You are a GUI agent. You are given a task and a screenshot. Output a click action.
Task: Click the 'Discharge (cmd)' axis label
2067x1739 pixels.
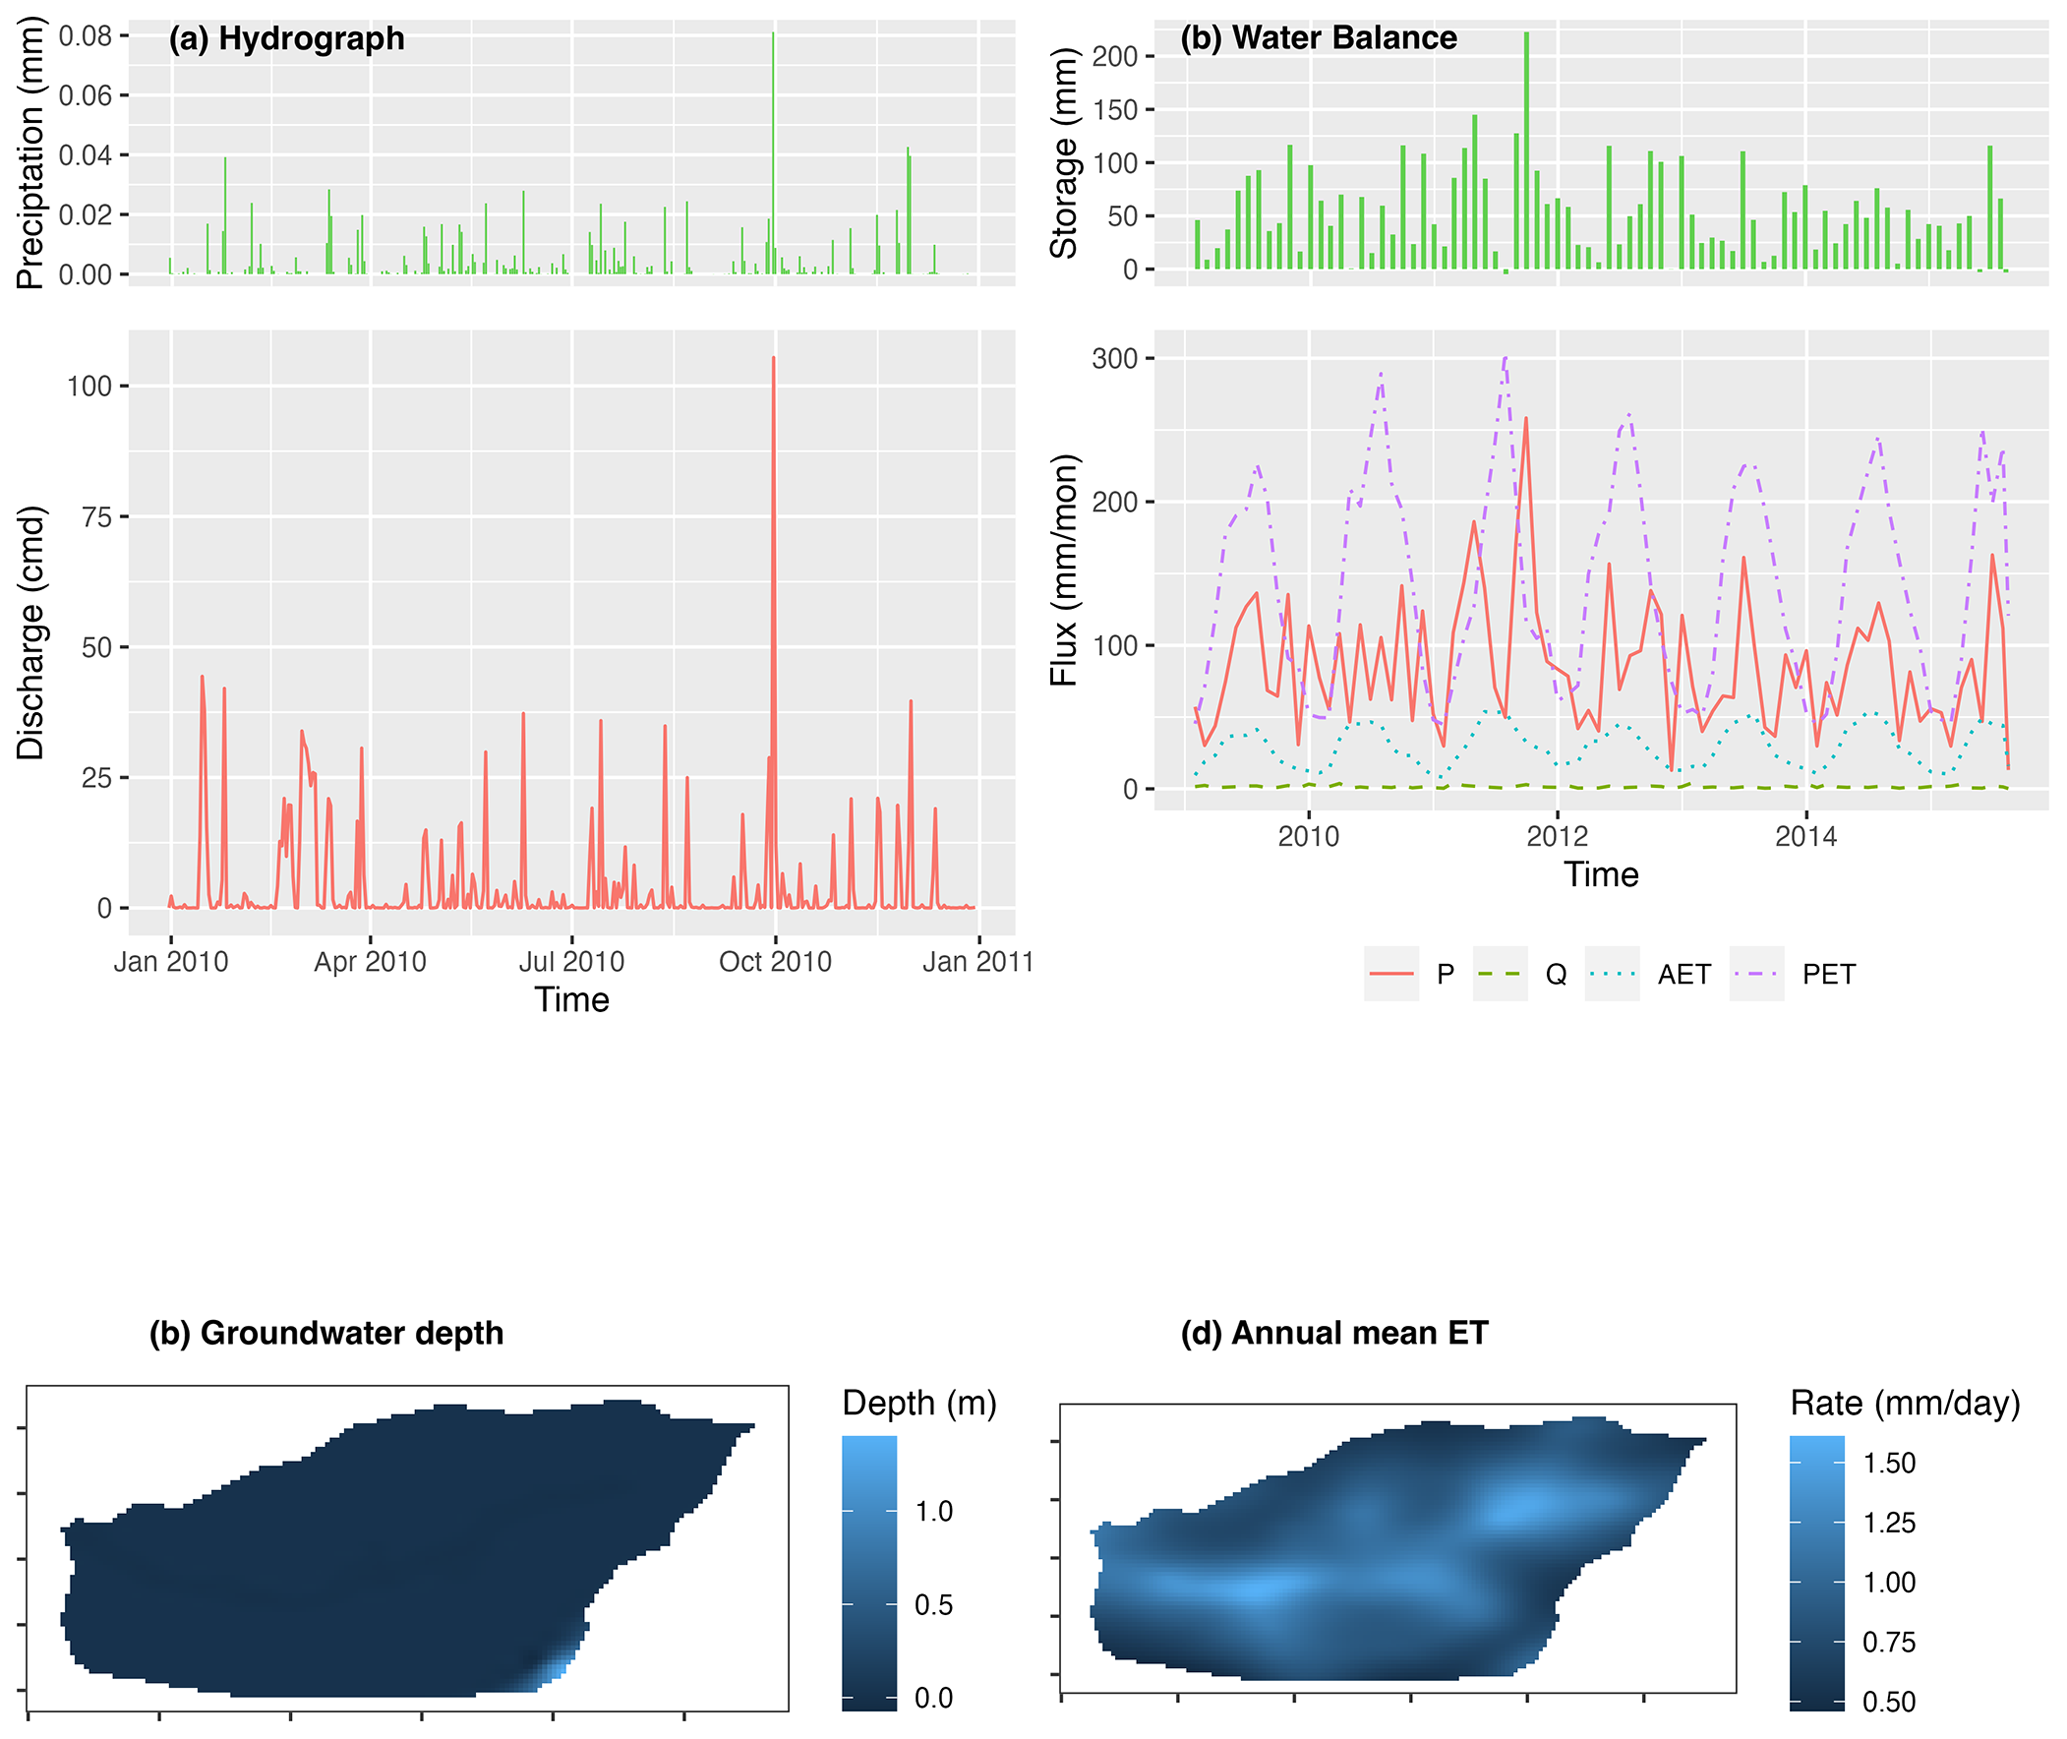[31, 633]
